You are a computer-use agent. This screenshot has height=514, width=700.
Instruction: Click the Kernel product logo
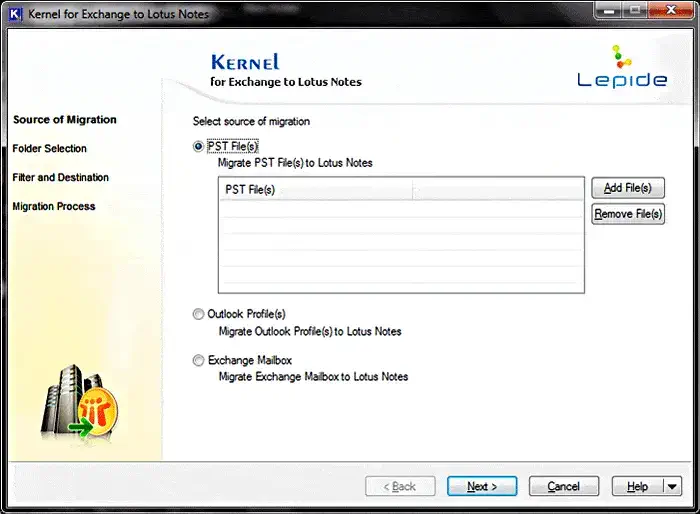tap(245, 62)
